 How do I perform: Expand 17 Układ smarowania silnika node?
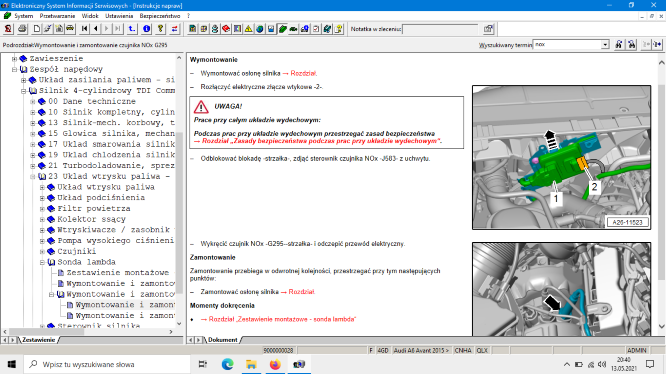point(33,144)
